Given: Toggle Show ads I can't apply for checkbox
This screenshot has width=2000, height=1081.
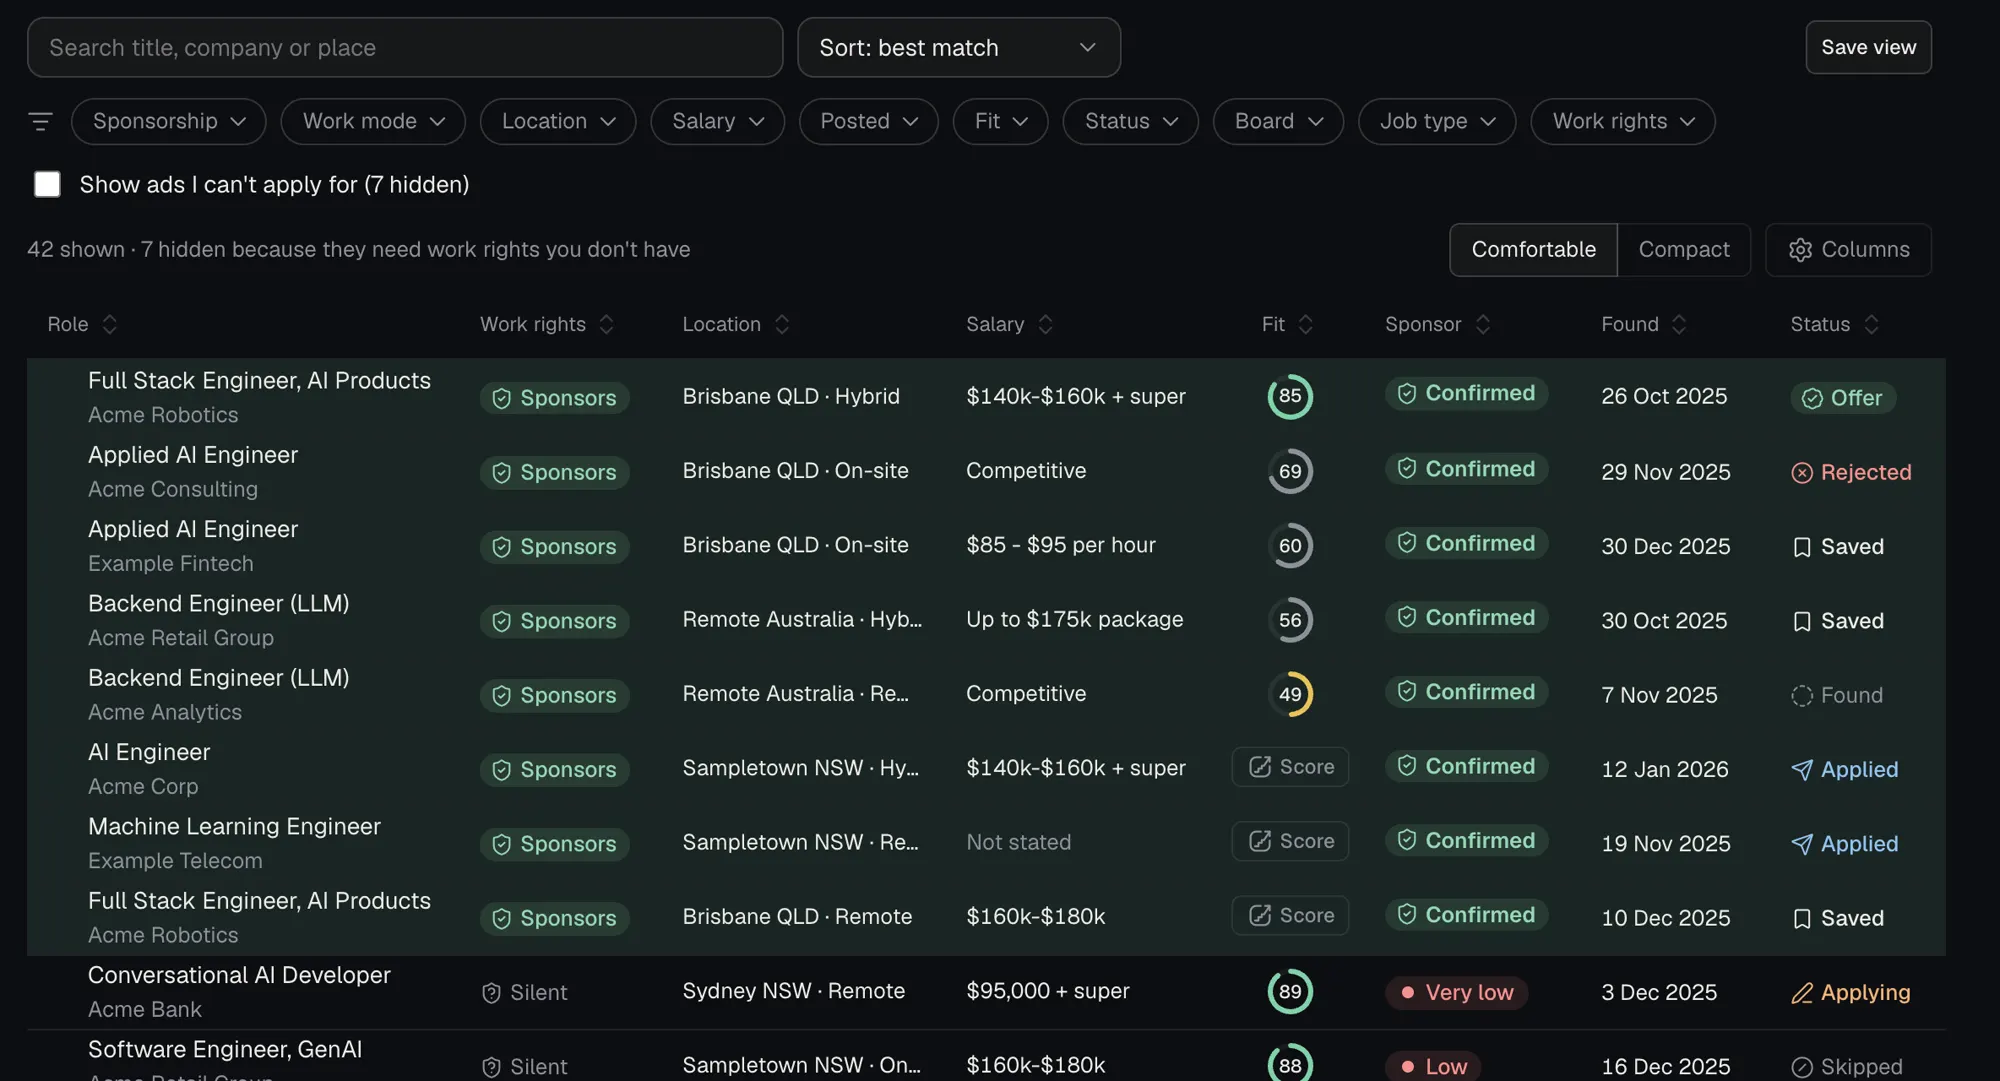Looking at the screenshot, I should pyautogui.click(x=47, y=184).
